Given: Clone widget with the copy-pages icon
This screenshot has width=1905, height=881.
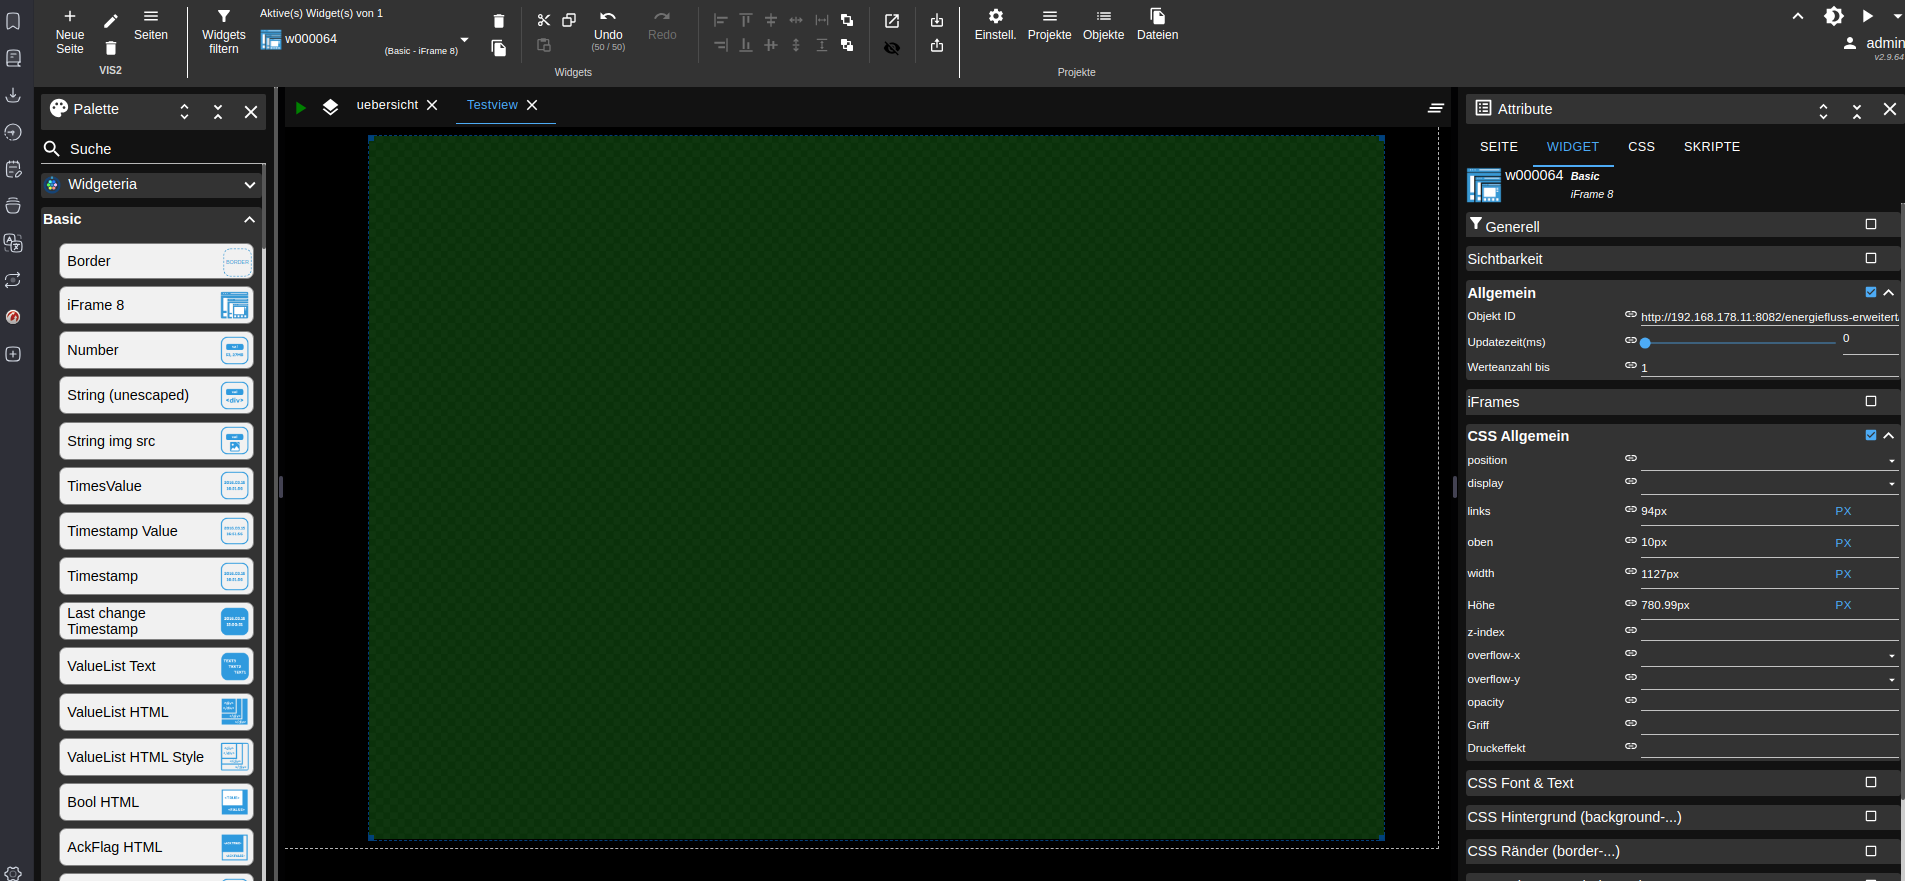Looking at the screenshot, I should [x=499, y=48].
